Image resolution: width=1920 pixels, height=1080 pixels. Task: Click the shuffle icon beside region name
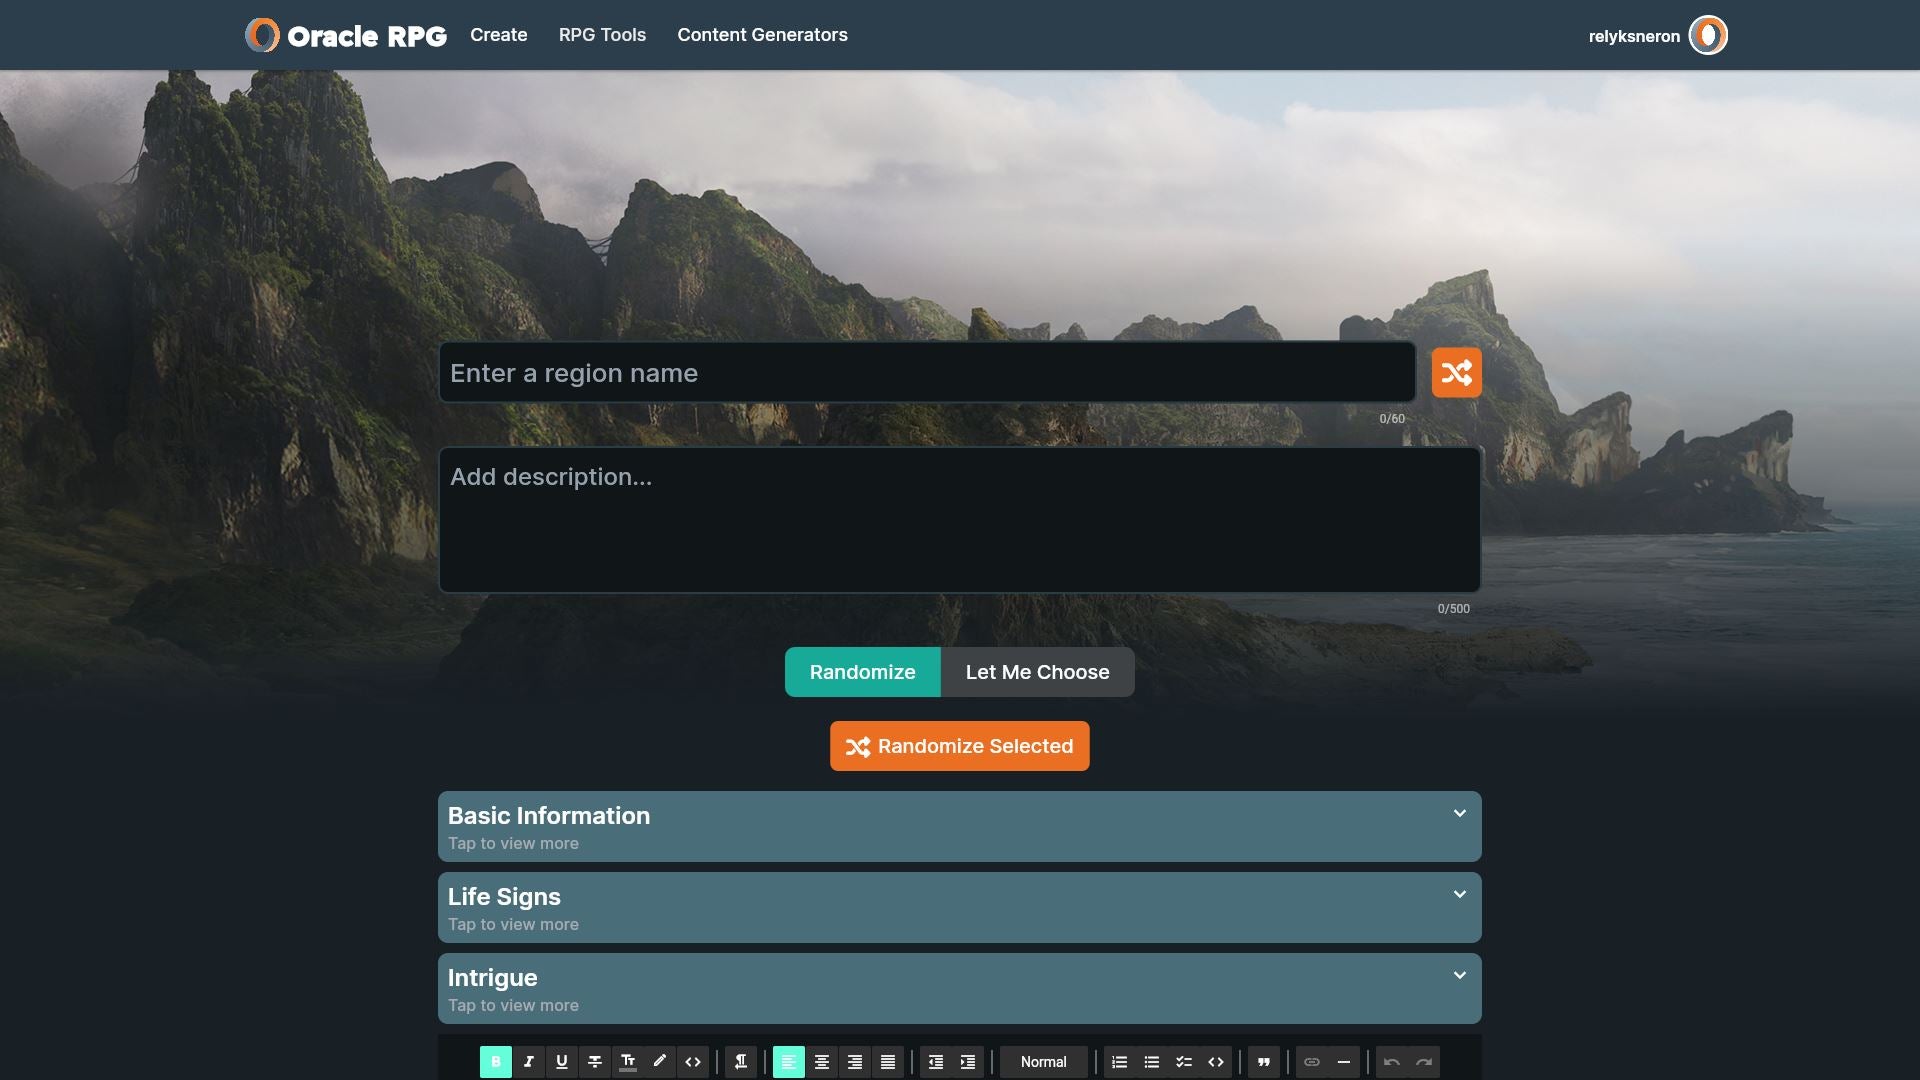tap(1456, 373)
